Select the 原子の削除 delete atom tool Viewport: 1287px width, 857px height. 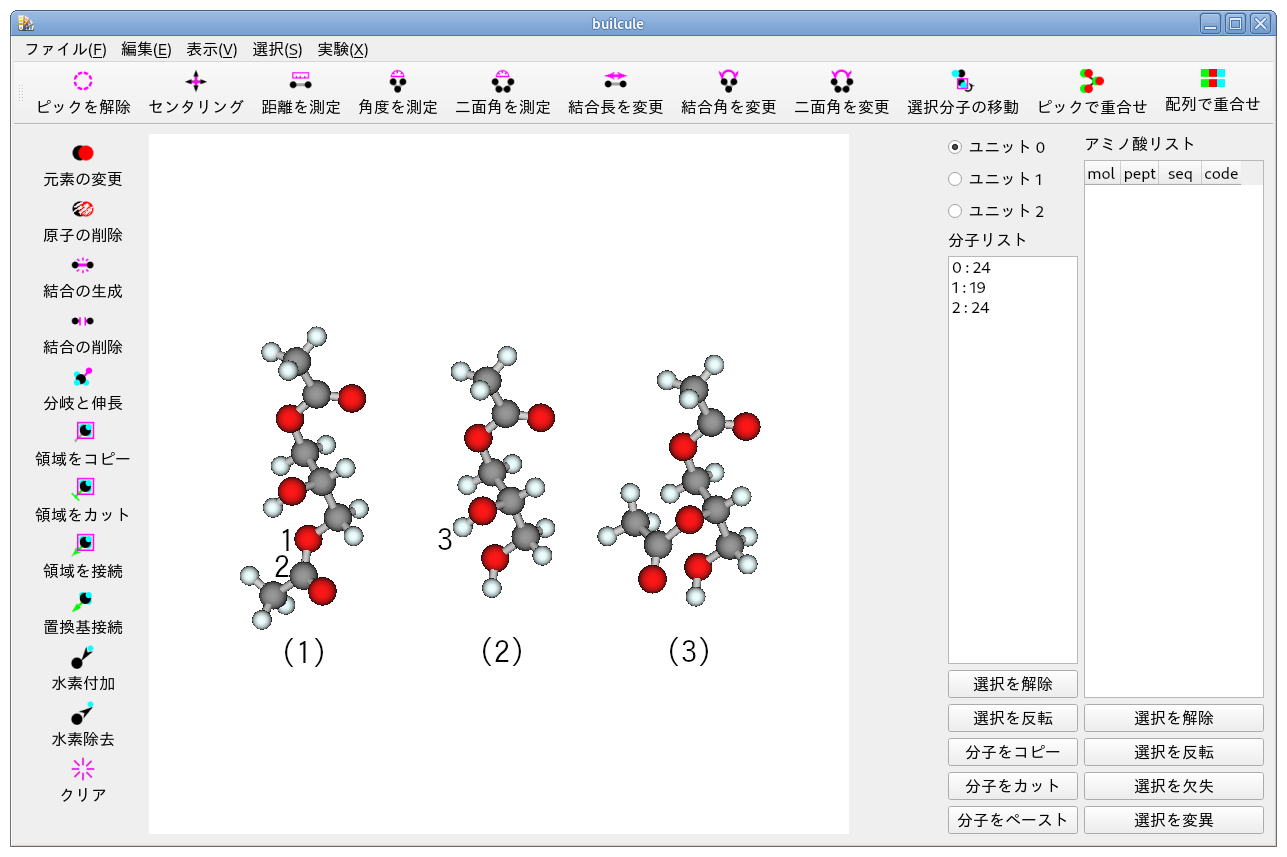[83, 209]
